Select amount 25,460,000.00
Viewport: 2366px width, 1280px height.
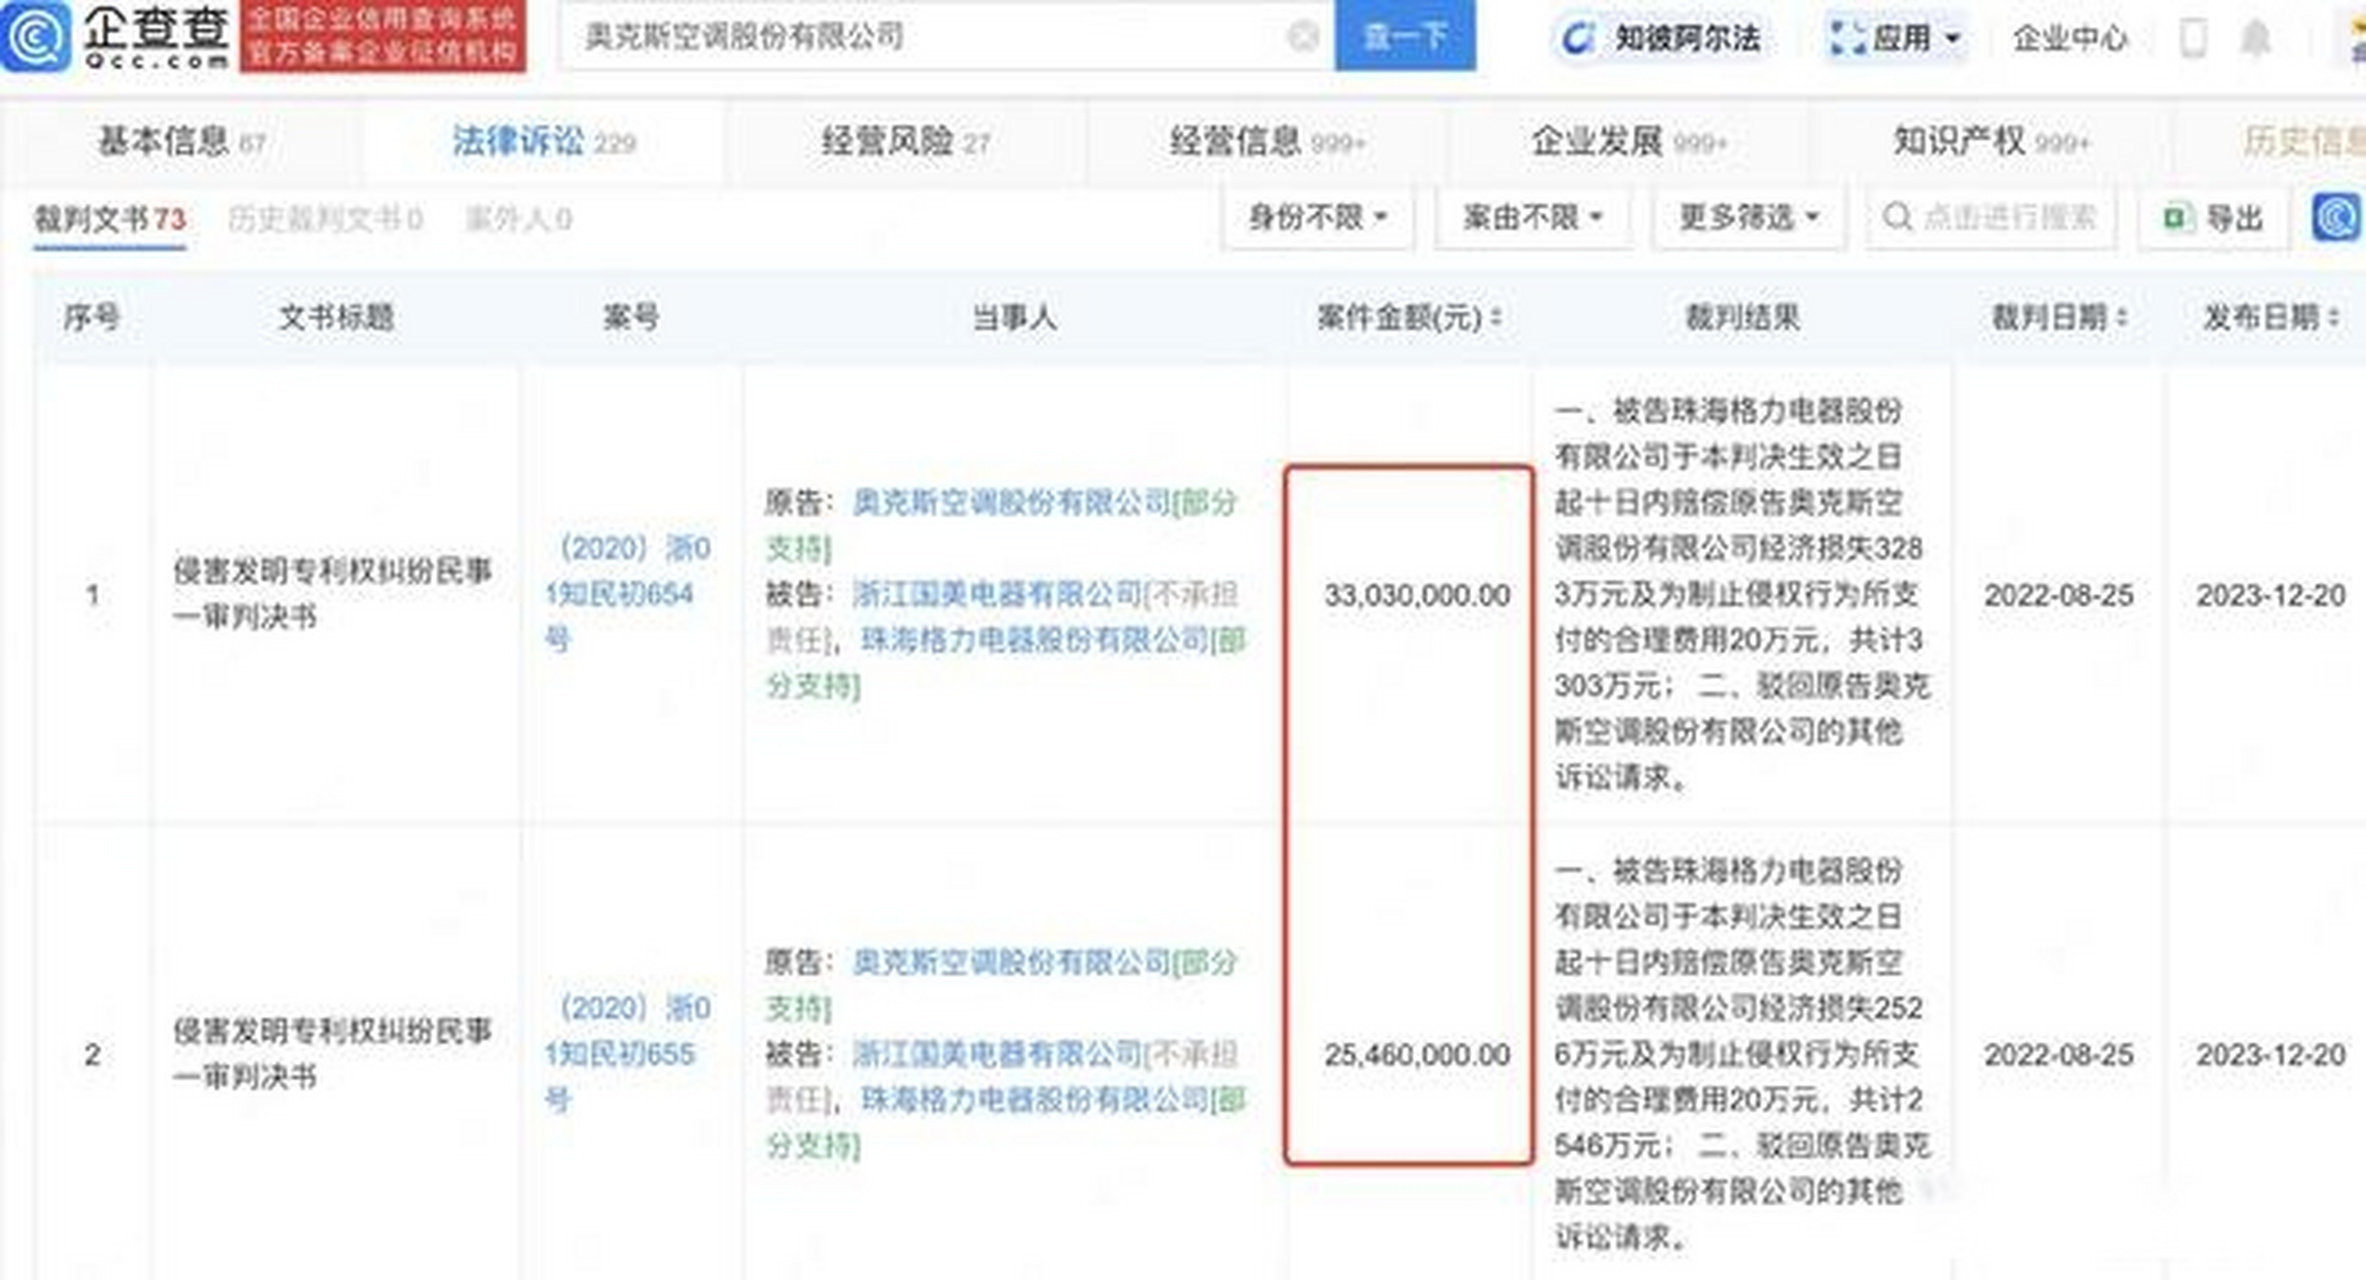point(1417,1055)
